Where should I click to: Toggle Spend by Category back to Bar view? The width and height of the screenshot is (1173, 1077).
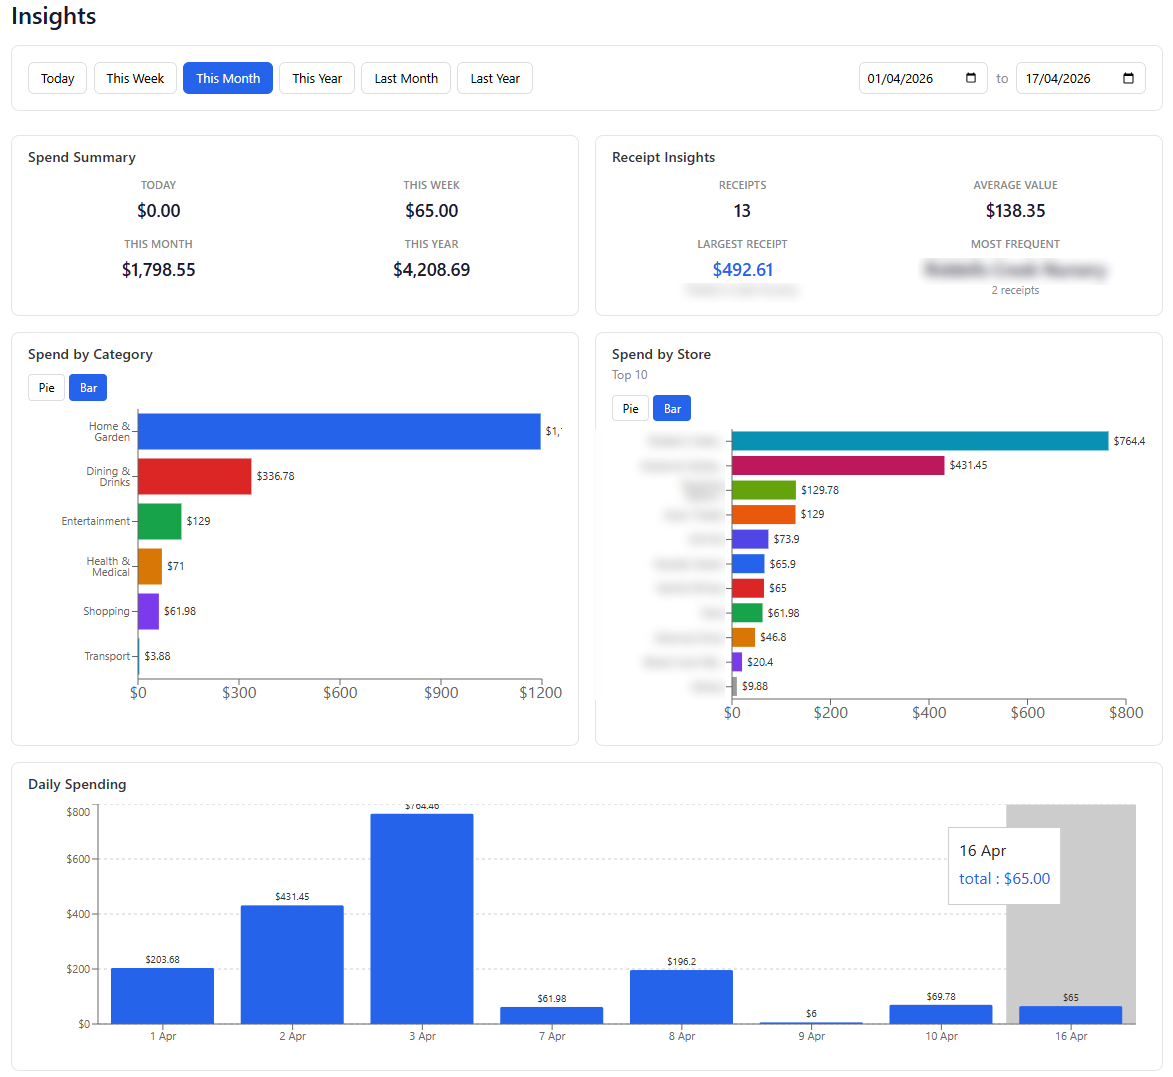[88, 387]
